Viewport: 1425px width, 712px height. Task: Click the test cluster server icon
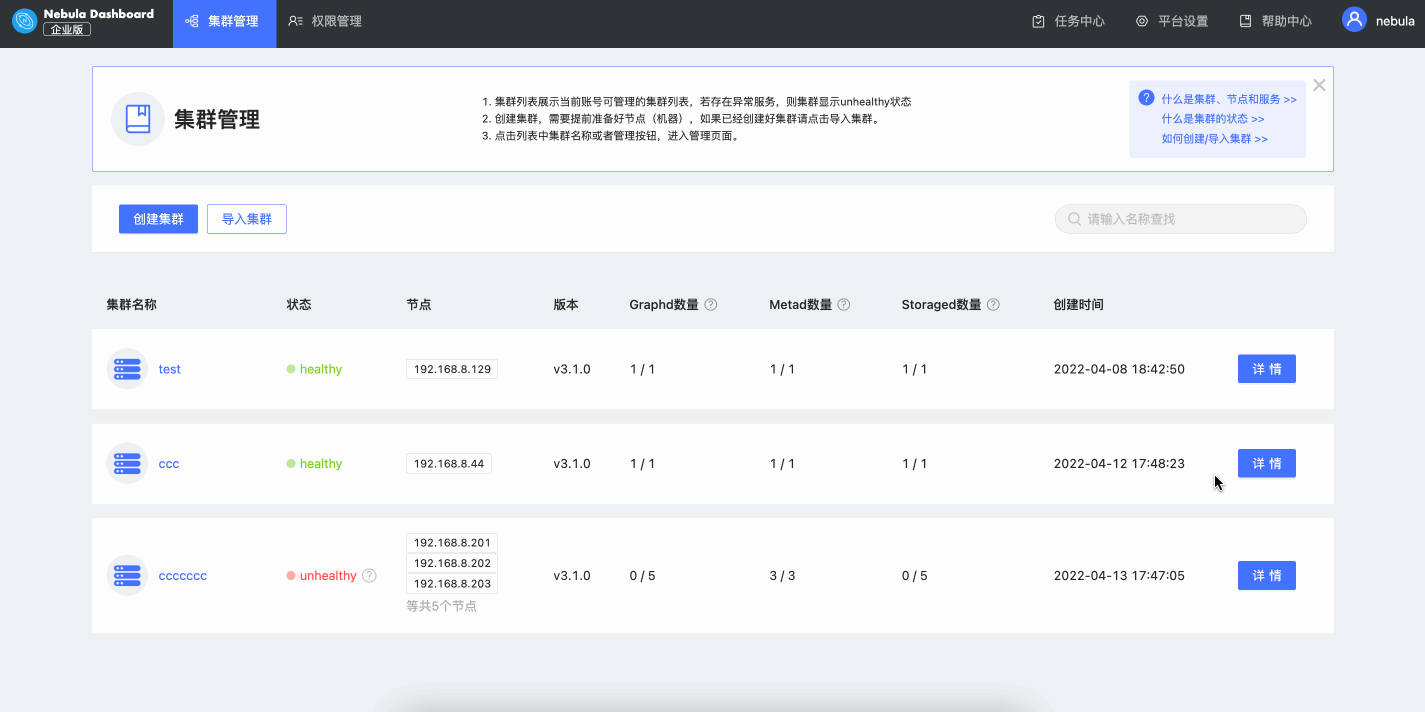[x=127, y=369]
